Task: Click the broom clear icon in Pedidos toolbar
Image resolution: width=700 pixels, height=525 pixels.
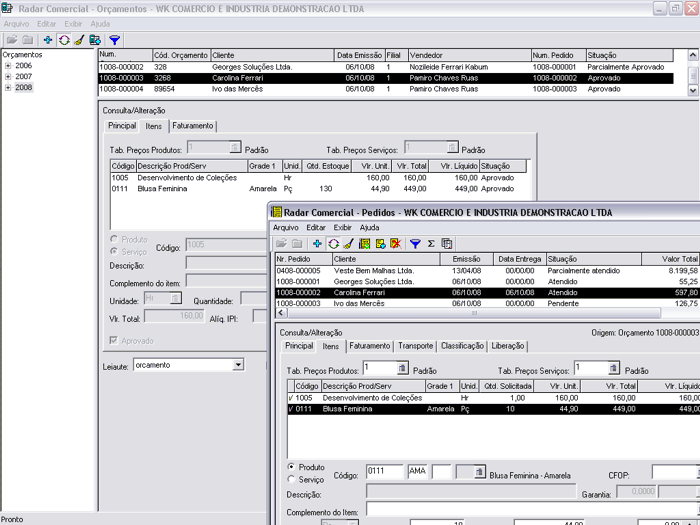Action: click(349, 244)
